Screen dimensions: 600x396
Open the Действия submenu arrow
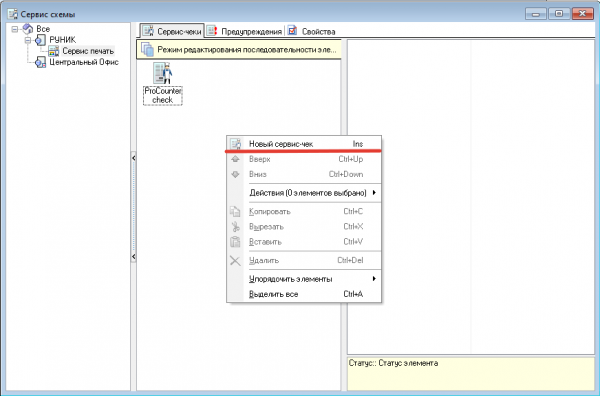[x=374, y=192]
